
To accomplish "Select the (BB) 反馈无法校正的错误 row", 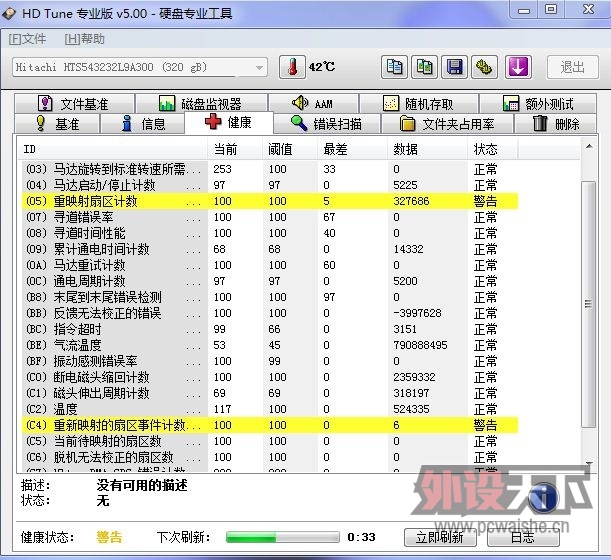I will tap(268, 313).
